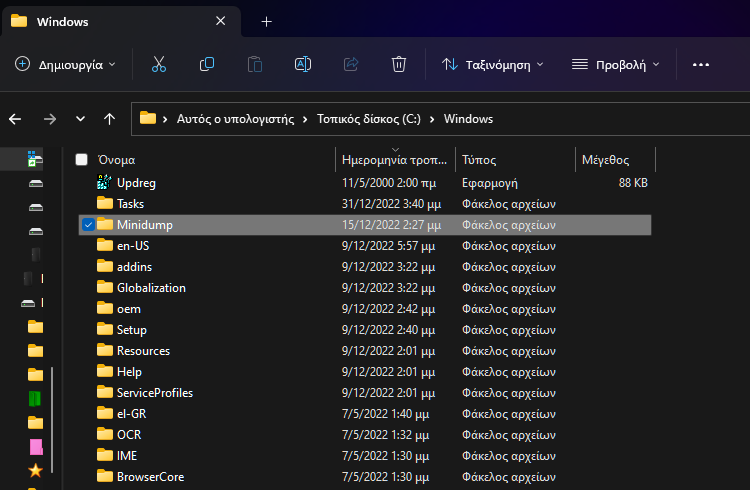Viewport: 750px width, 490px height.
Task: Close the Windows tab
Action: (221, 21)
